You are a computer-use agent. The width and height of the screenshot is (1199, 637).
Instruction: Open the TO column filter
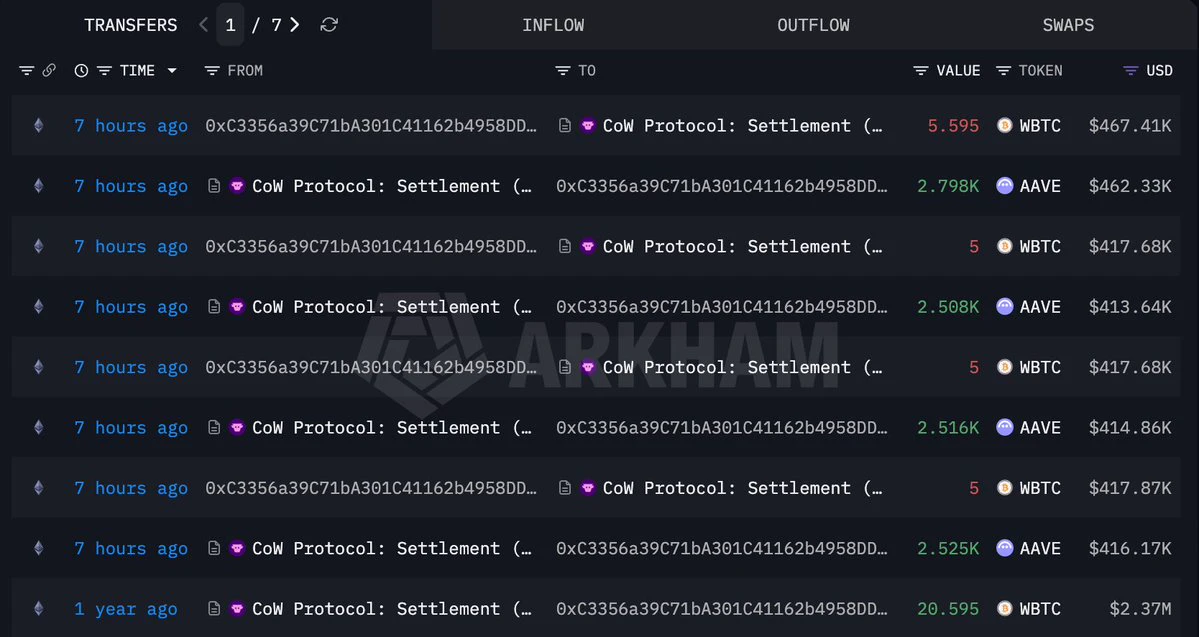(563, 70)
